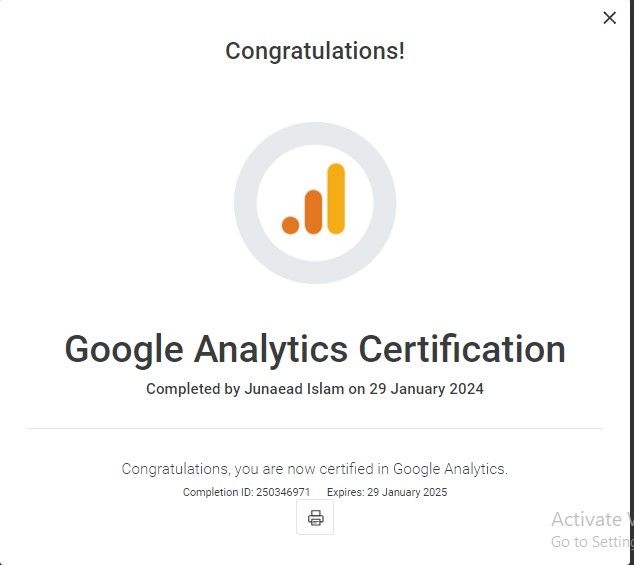Click the small orange dot in the logo
This screenshot has height=565, width=634.
coord(290,225)
